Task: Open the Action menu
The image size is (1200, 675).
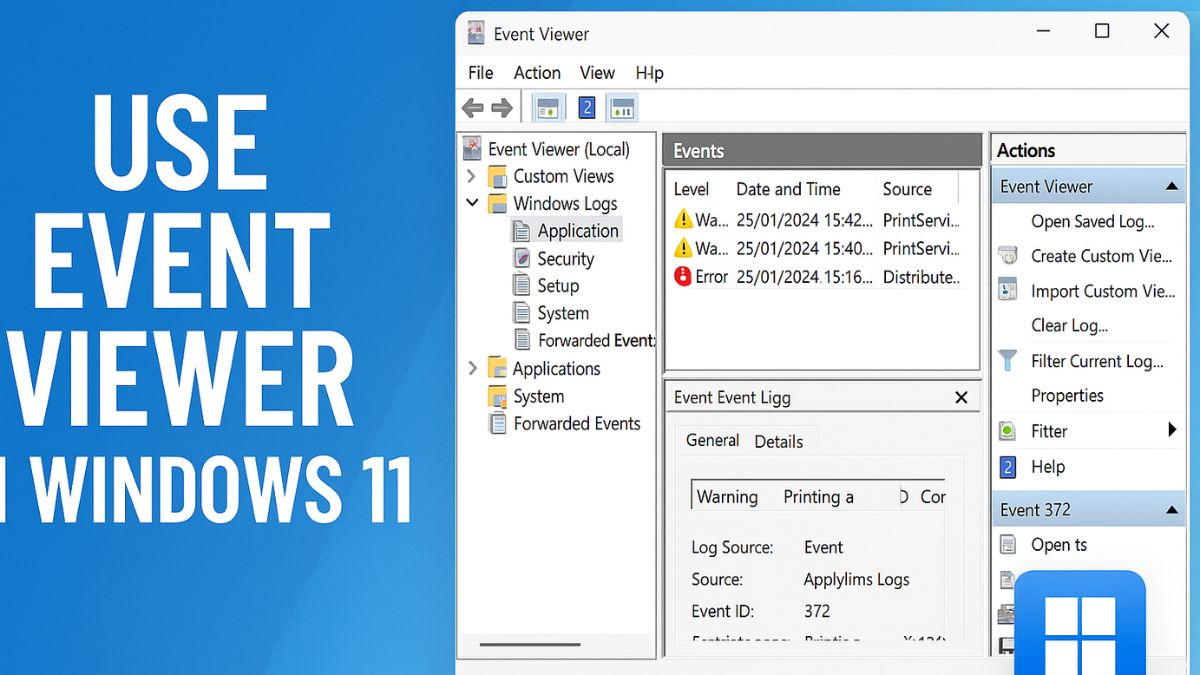Action: [x=537, y=72]
